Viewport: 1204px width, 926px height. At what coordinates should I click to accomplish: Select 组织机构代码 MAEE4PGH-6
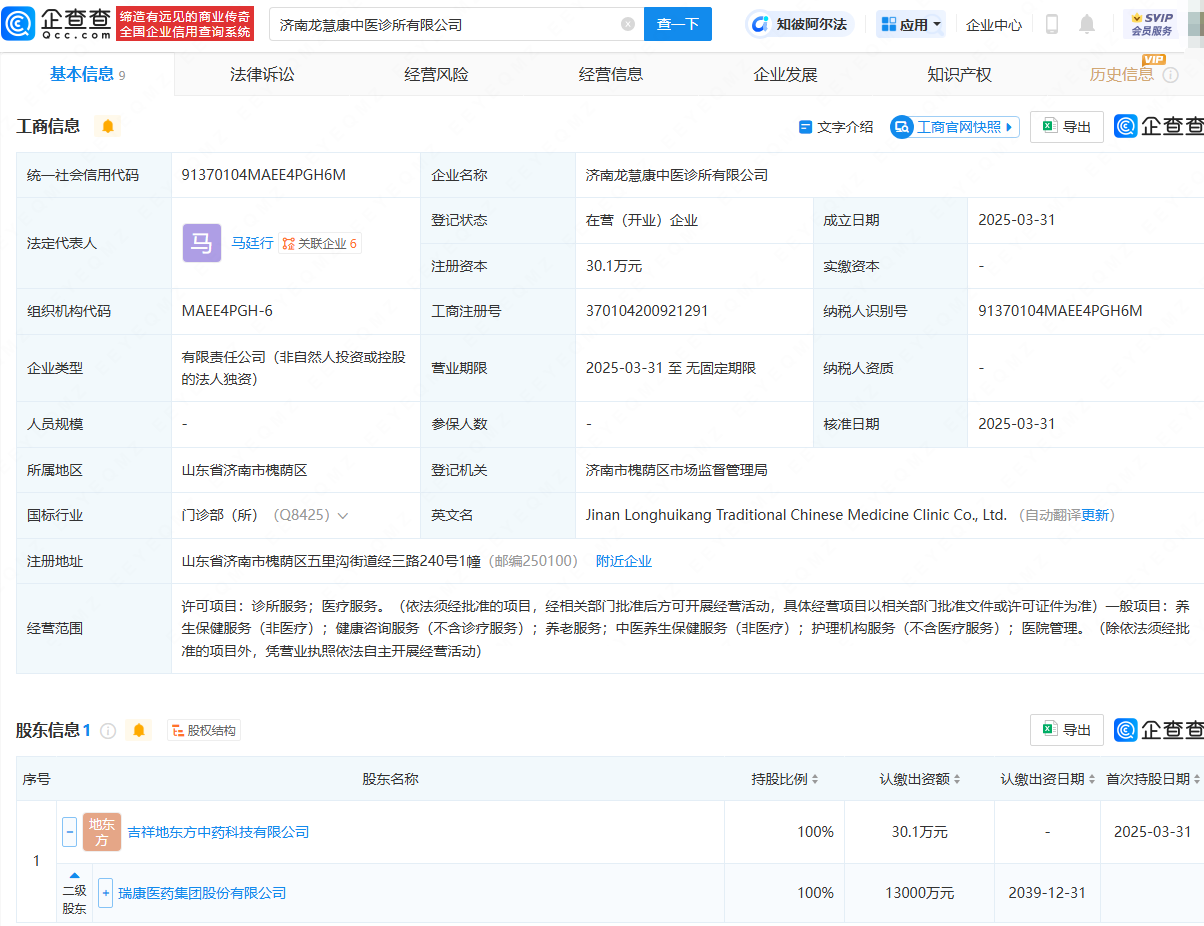[x=227, y=311]
